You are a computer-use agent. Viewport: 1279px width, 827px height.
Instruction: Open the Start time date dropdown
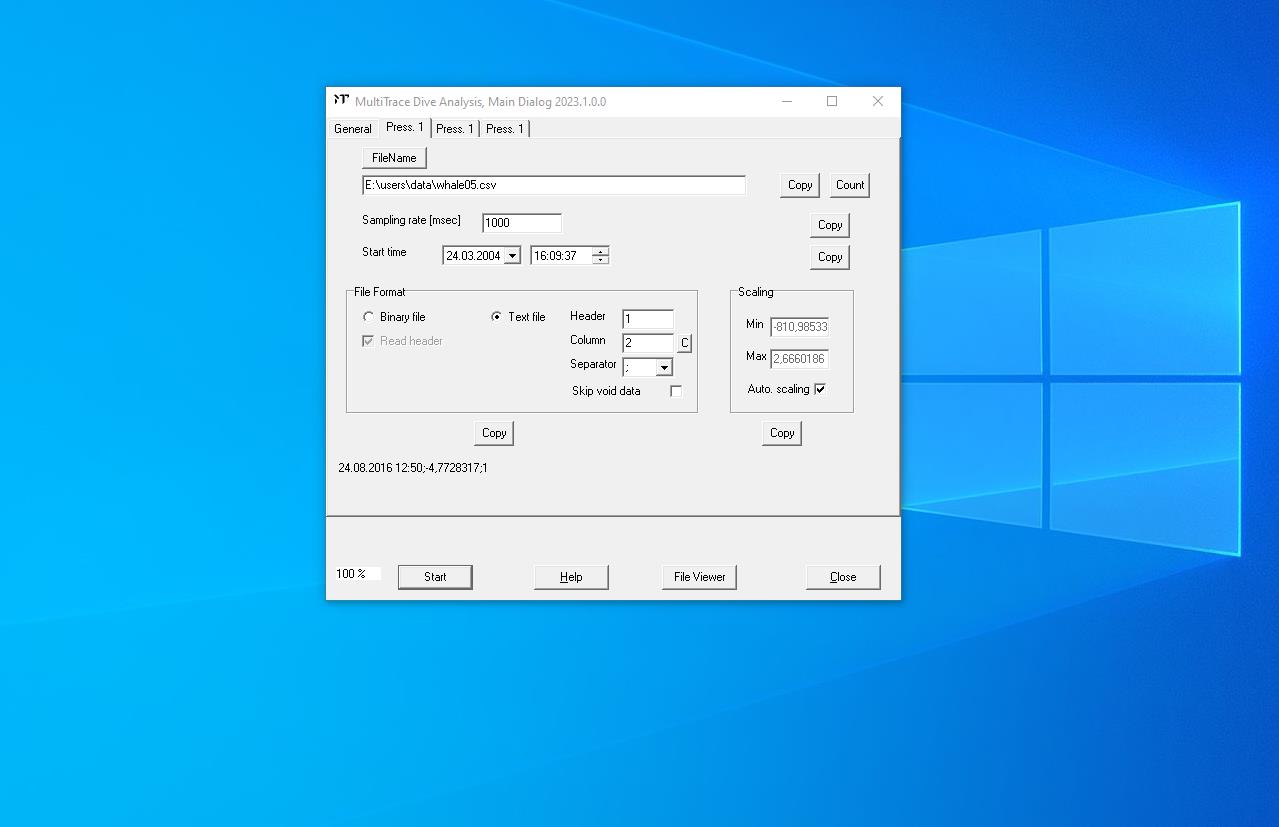tap(512, 256)
